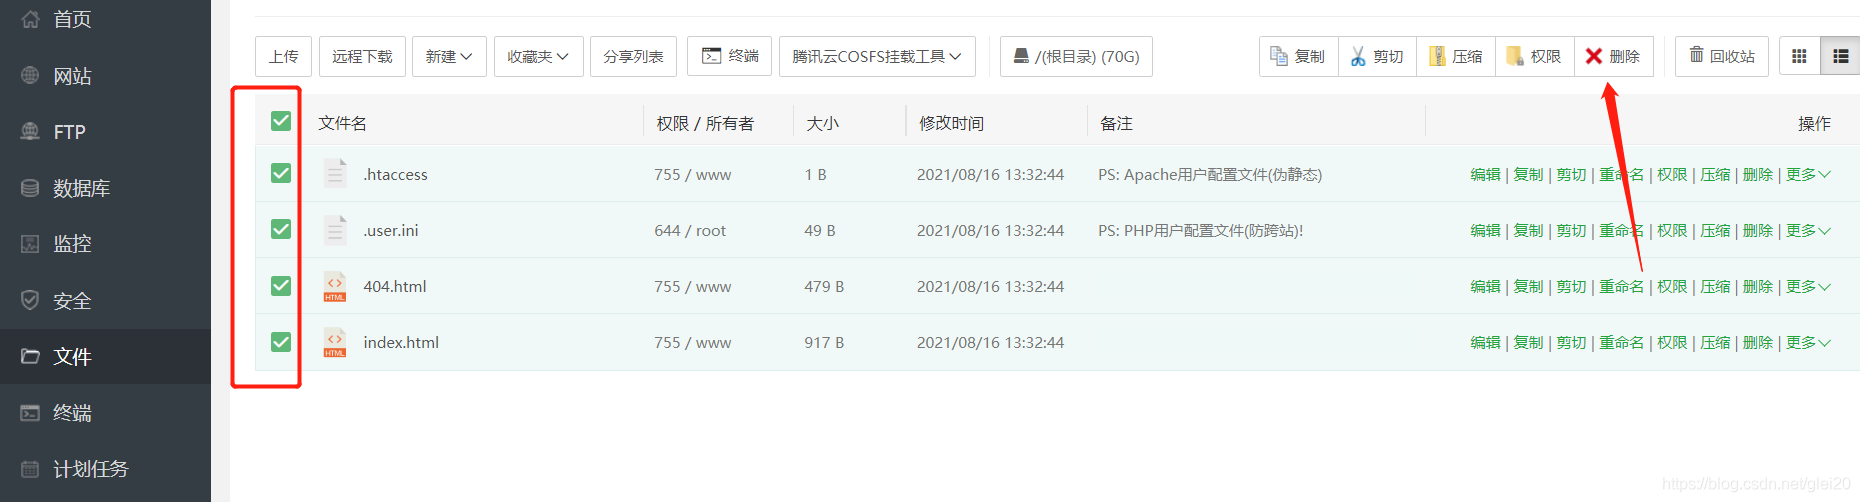Click the permissions (权限) toolbar button
1860x502 pixels.
[1534, 56]
